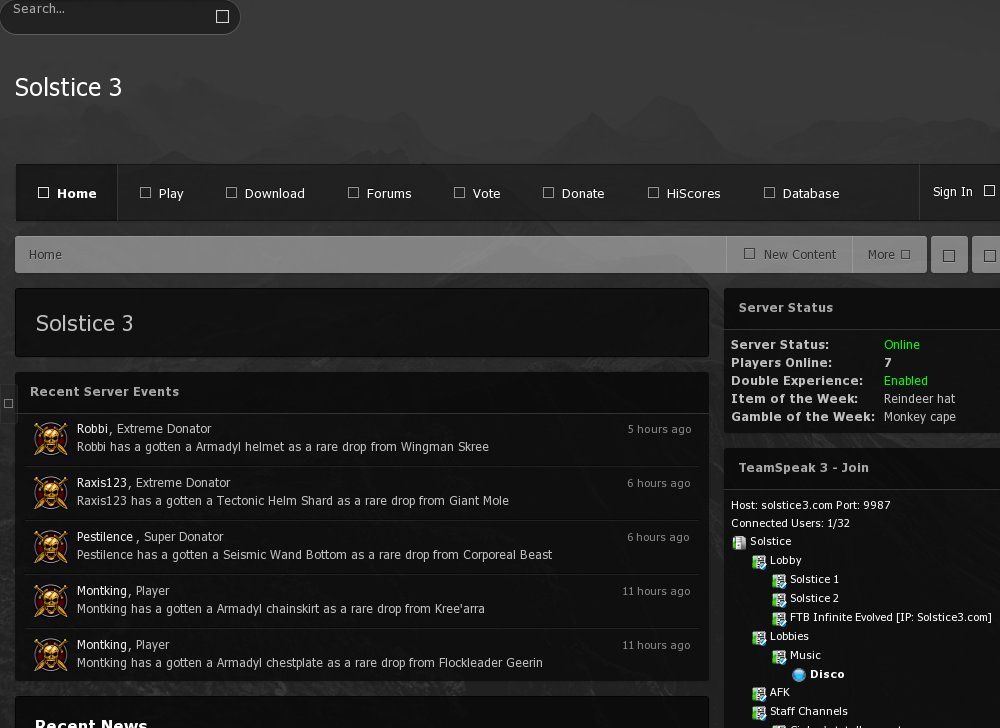
Task: Click the Disco channel user icon
Action: [x=799, y=675]
